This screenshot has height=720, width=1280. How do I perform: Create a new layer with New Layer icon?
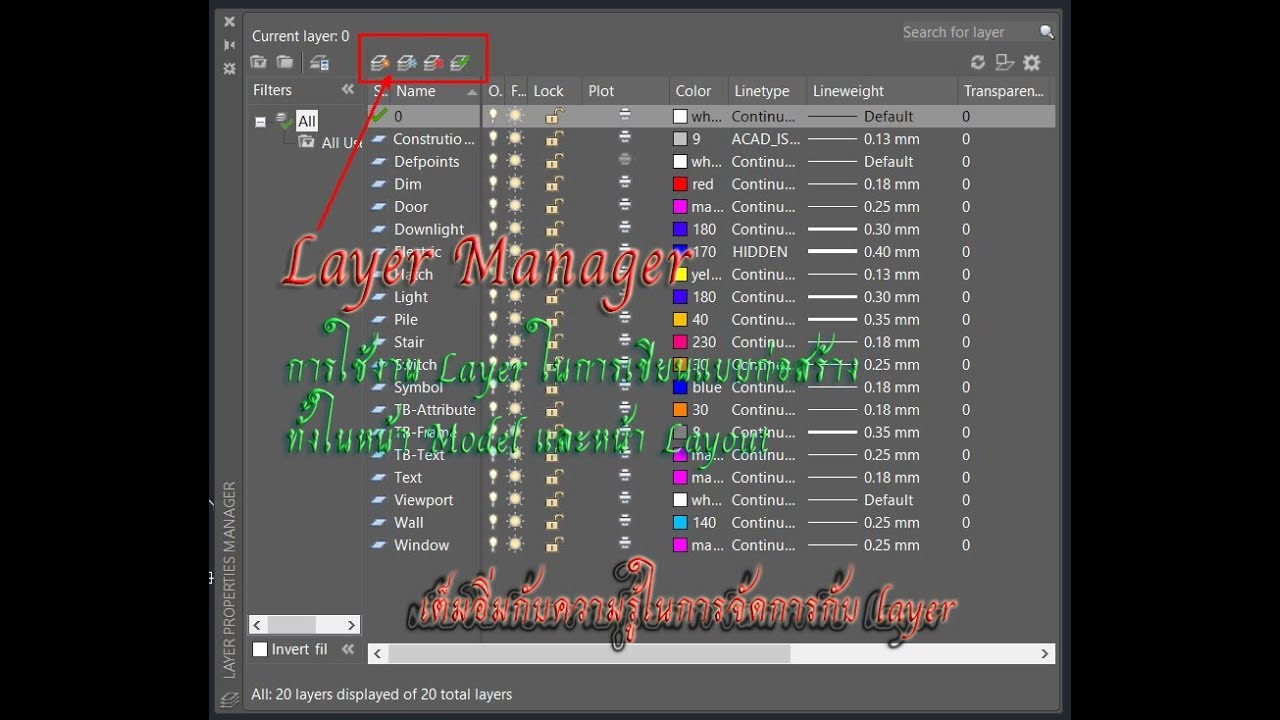click(x=379, y=63)
